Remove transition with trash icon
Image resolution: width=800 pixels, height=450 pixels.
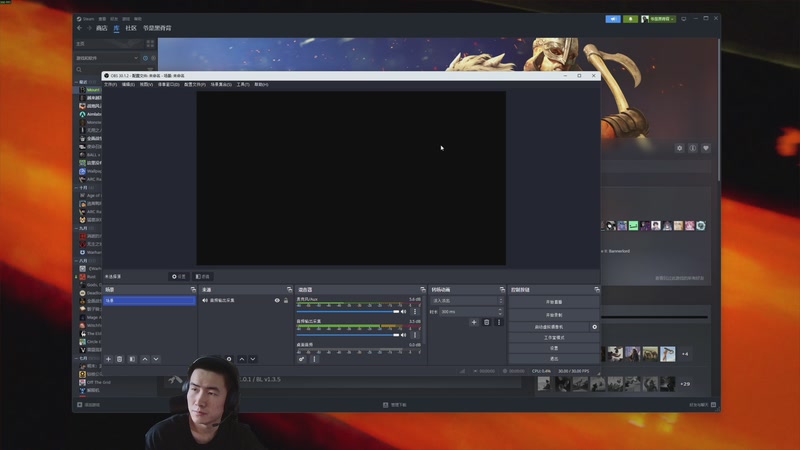[x=486, y=322]
